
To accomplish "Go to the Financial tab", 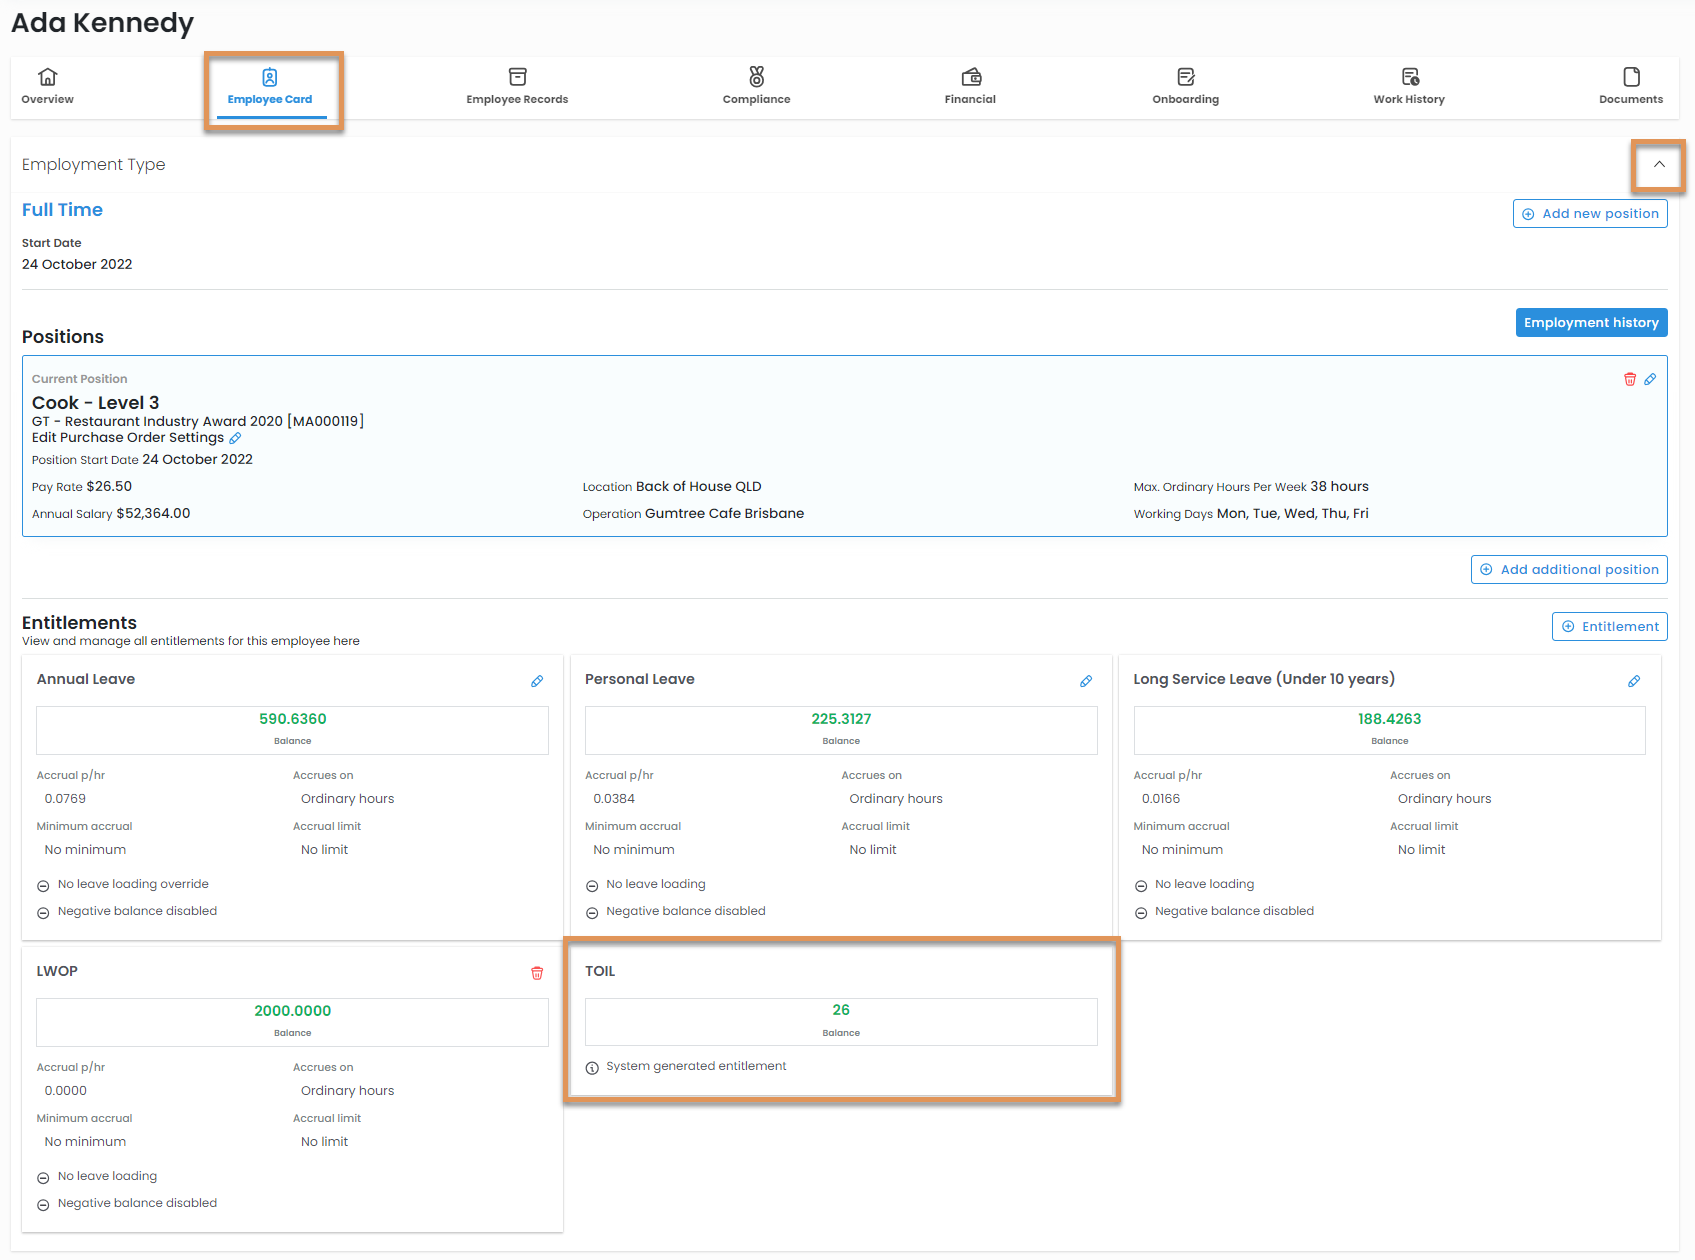I will [970, 86].
